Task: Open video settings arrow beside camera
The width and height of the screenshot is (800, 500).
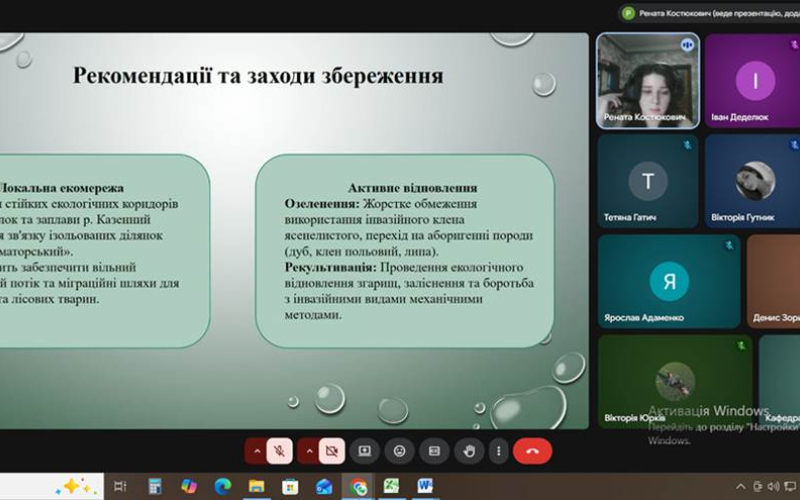Action: coord(309,451)
